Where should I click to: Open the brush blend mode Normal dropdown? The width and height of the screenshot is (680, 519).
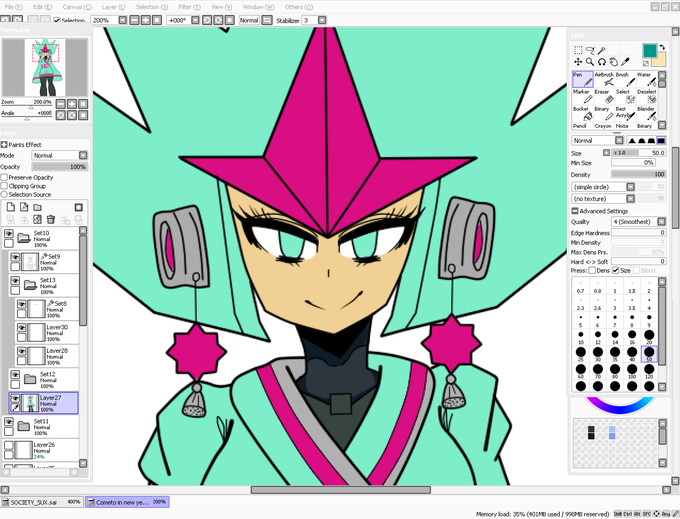(598, 140)
